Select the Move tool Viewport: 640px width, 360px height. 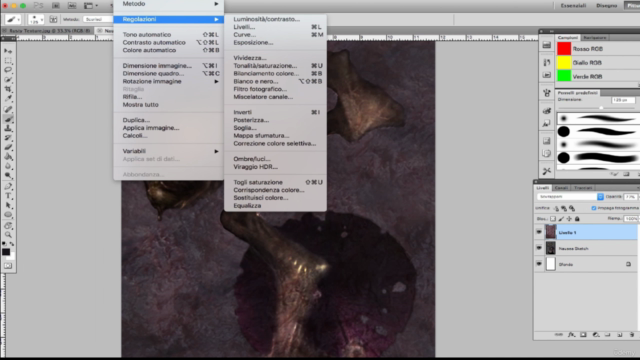8,51
